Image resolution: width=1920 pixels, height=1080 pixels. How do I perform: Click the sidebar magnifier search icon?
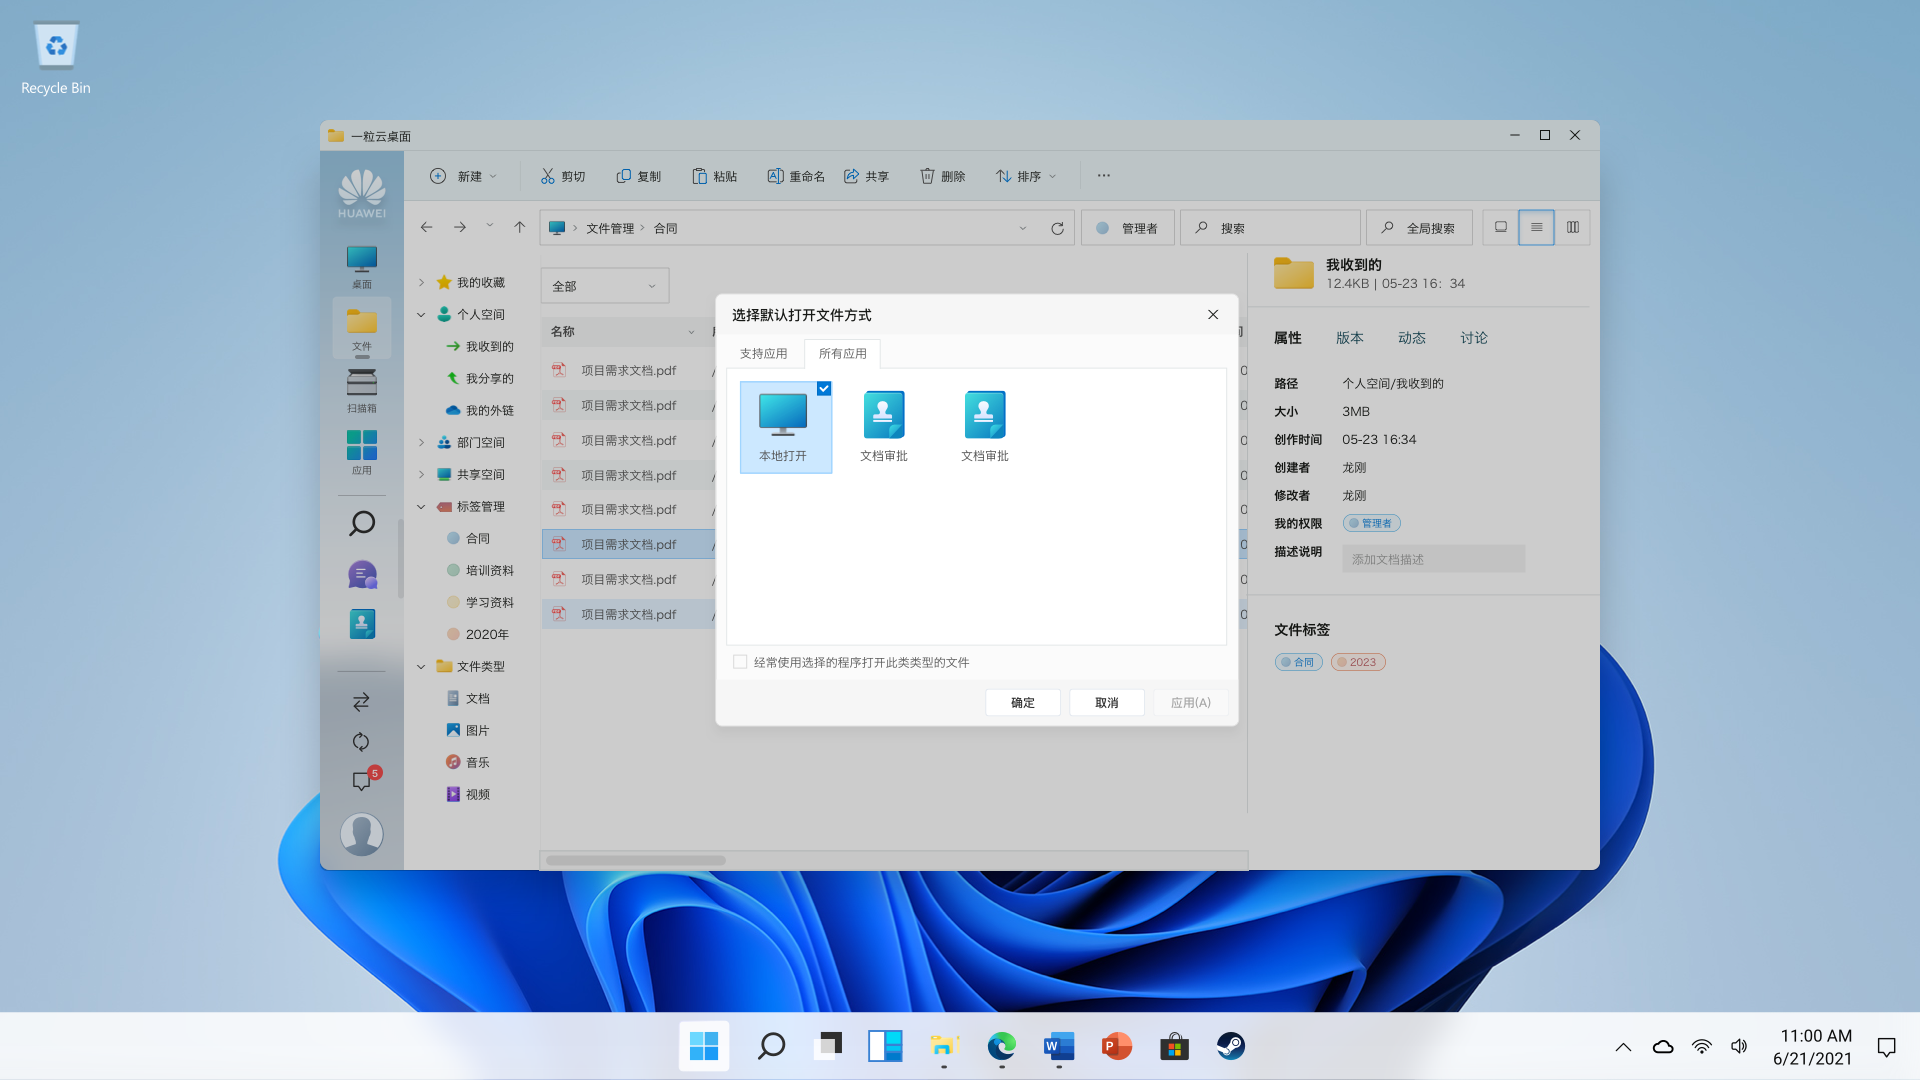click(361, 523)
